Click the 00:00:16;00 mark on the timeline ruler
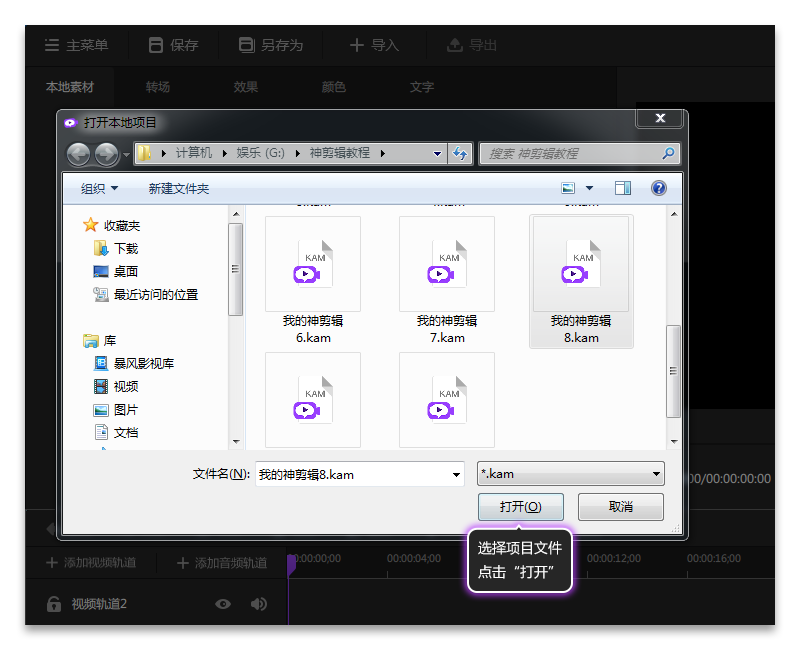800x650 pixels. 713,558
